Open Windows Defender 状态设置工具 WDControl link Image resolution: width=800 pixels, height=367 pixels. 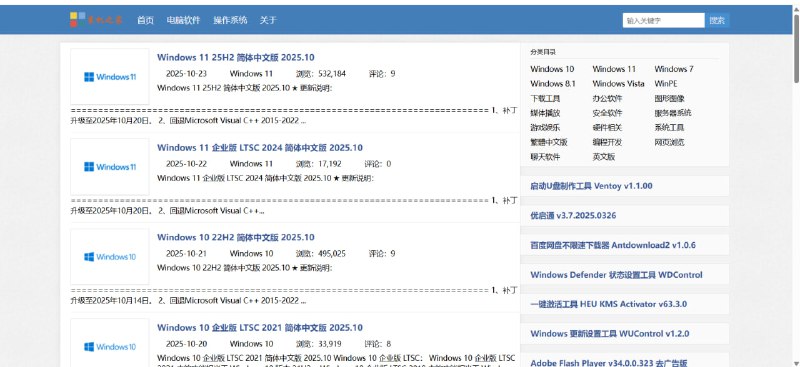(616, 275)
